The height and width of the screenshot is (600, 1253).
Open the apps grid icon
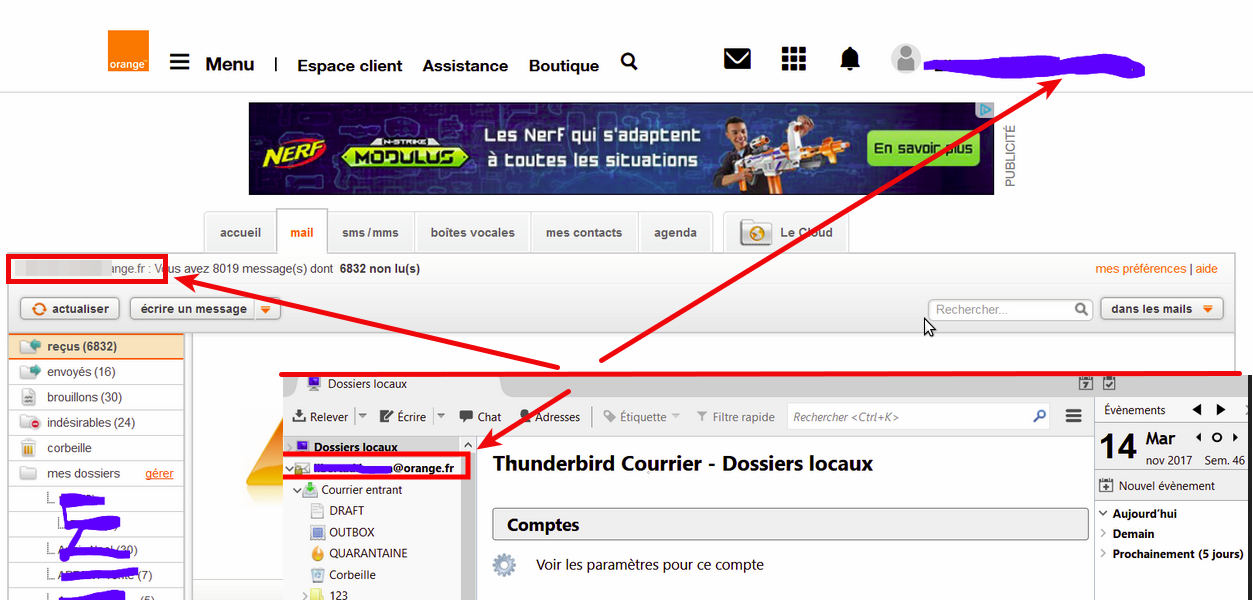point(793,58)
